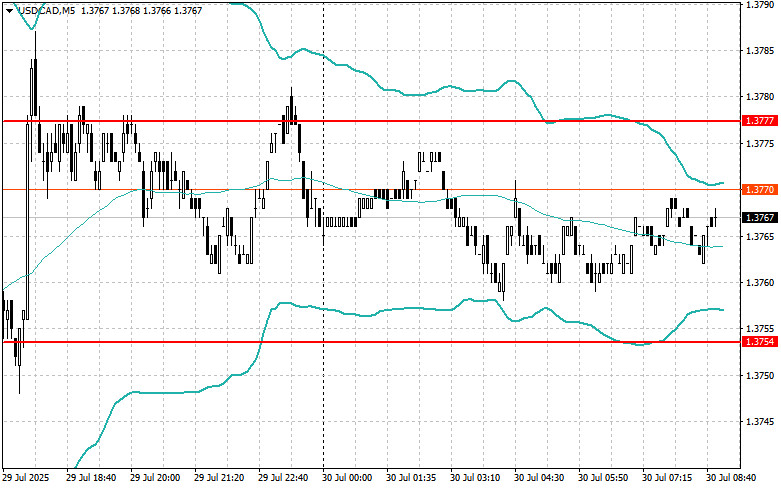Viewport: 781px width, 489px height.
Task: Click the 30 Jul 01:35 time label
Action: 411,478
